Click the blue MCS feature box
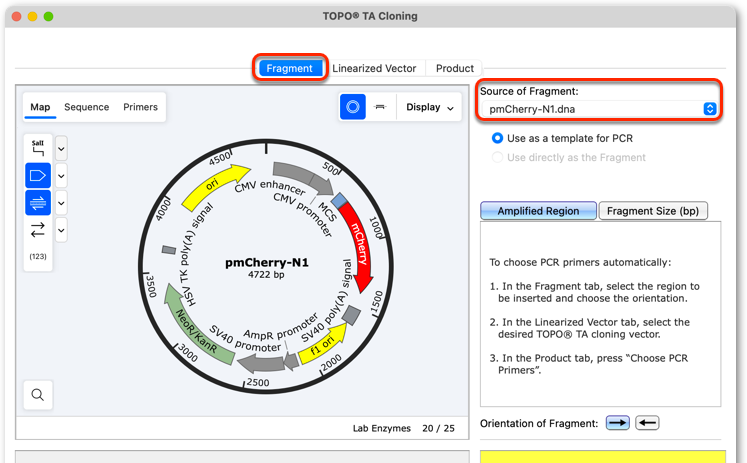The width and height of the screenshot is (747, 463). click(339, 200)
